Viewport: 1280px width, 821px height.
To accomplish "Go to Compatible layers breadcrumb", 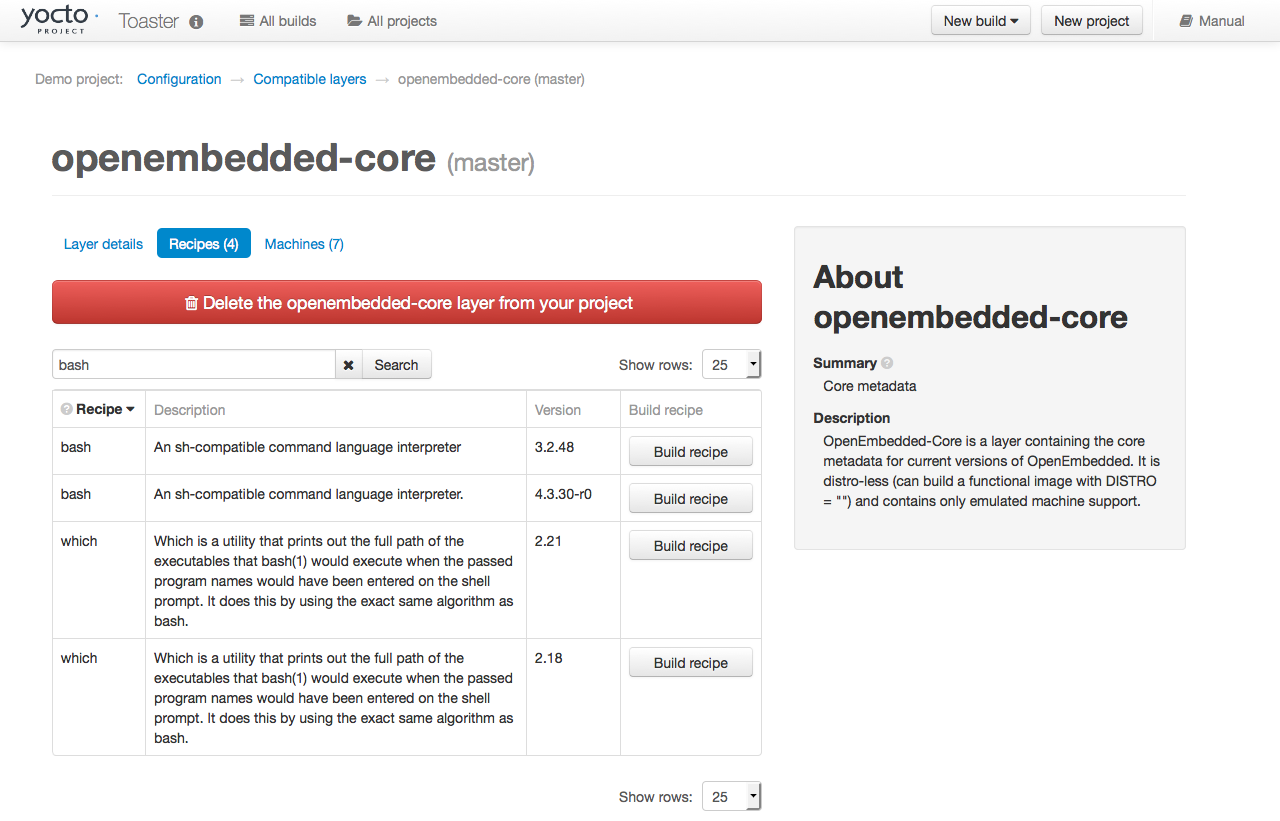I will [309, 79].
